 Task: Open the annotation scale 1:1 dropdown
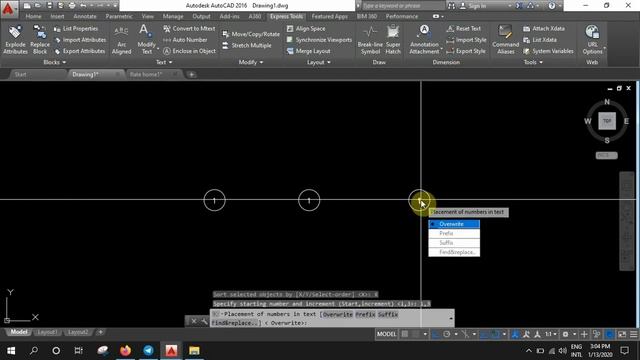(x=551, y=334)
